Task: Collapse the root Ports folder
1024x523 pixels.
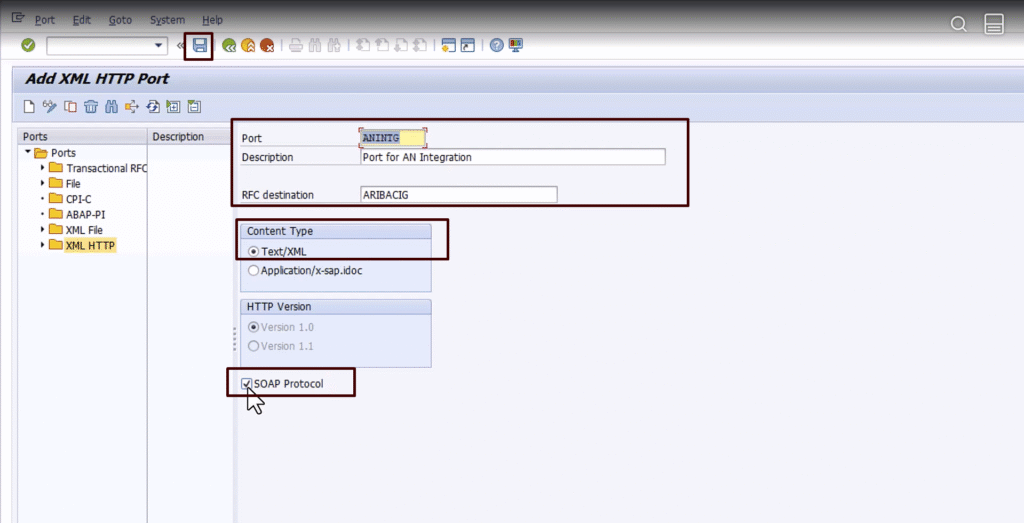Action: coord(28,152)
